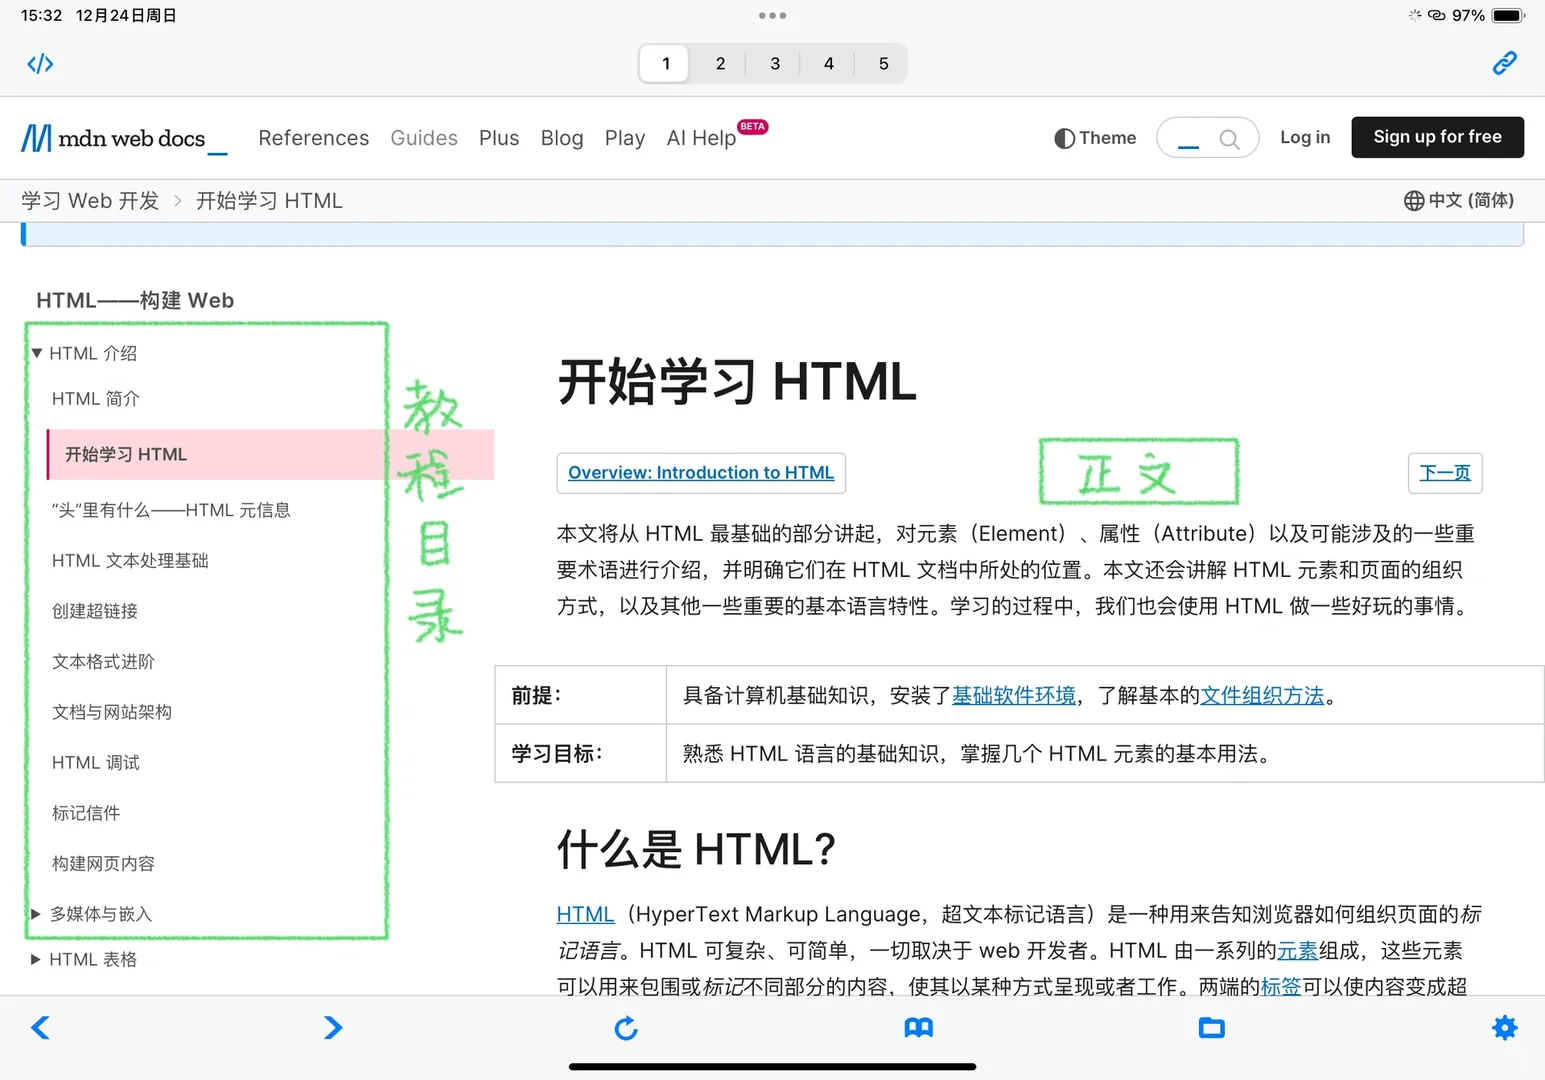The height and width of the screenshot is (1080, 1545).
Task: Open bookmarks via the book icon
Action: tap(918, 1028)
